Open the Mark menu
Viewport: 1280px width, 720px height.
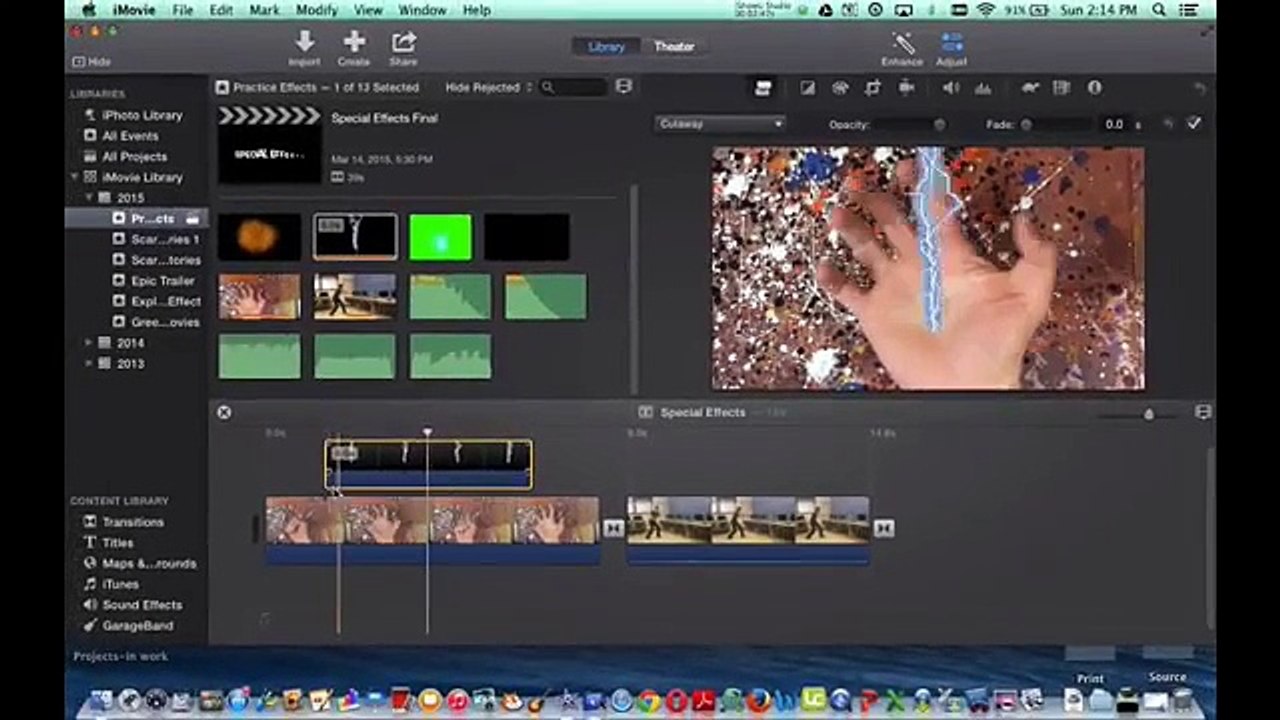click(x=264, y=10)
